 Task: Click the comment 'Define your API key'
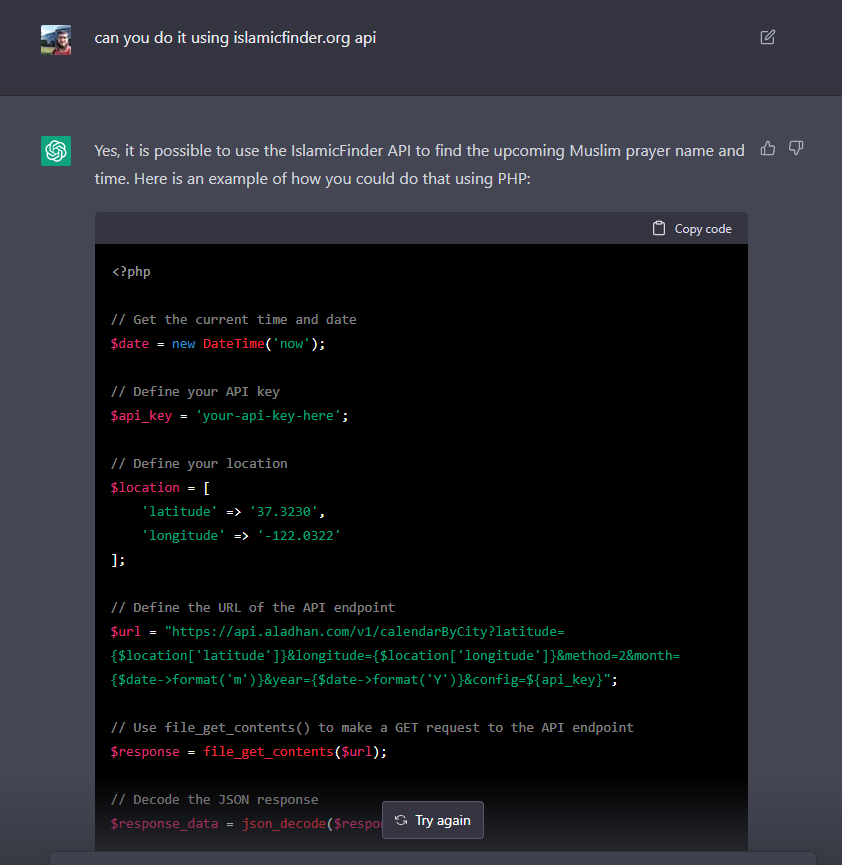coord(195,392)
